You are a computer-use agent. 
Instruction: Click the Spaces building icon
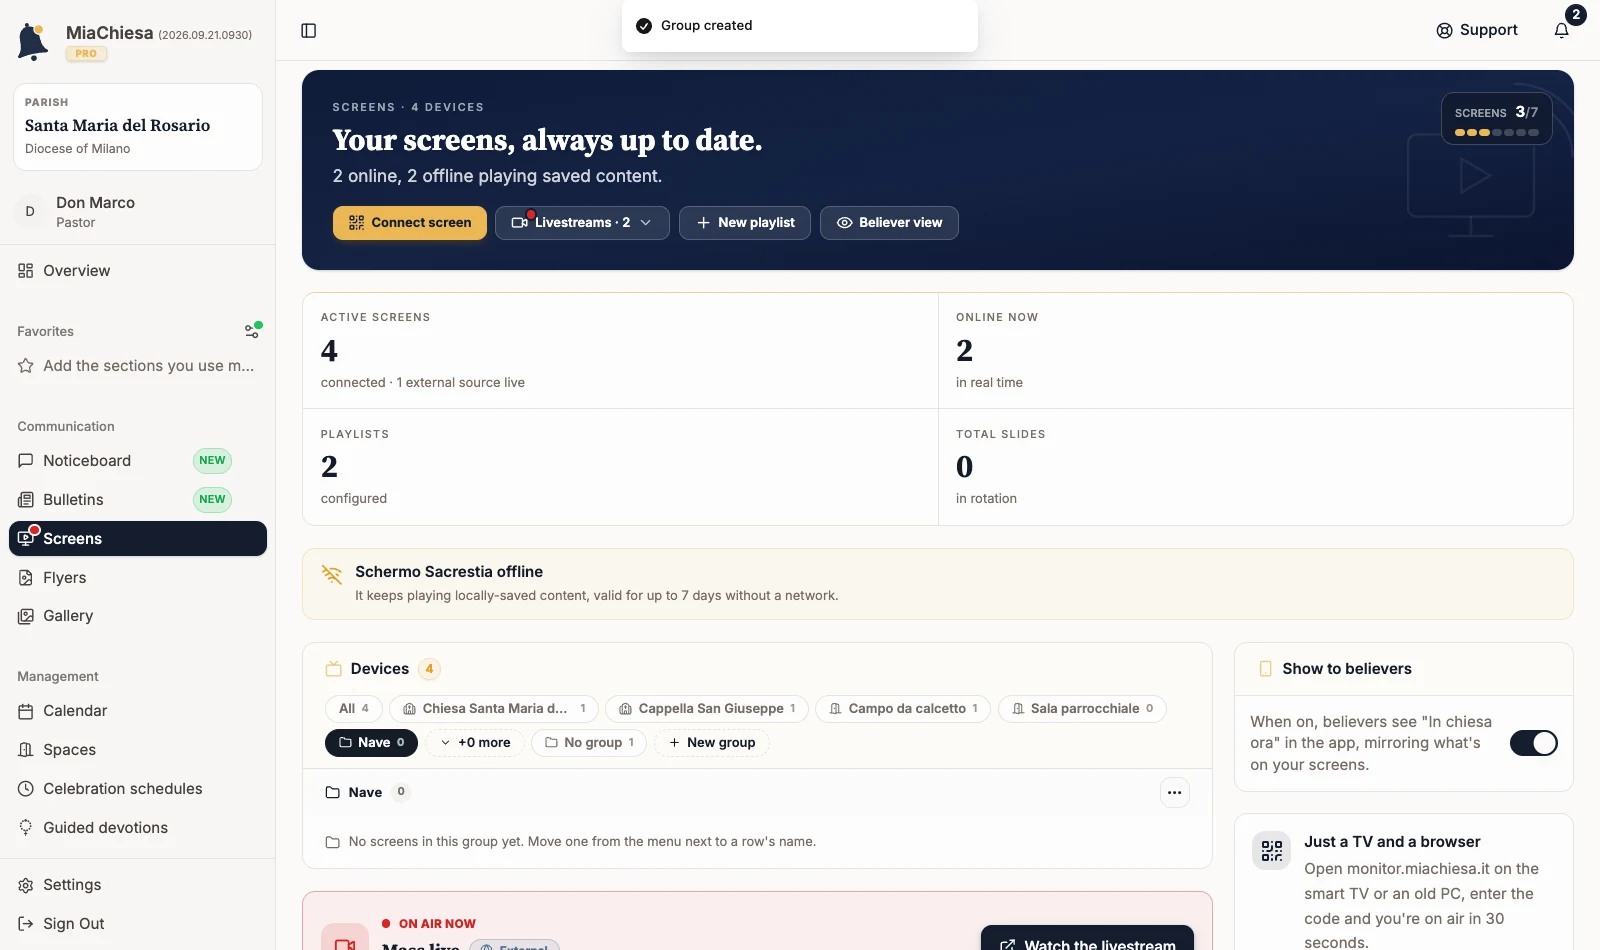point(26,750)
